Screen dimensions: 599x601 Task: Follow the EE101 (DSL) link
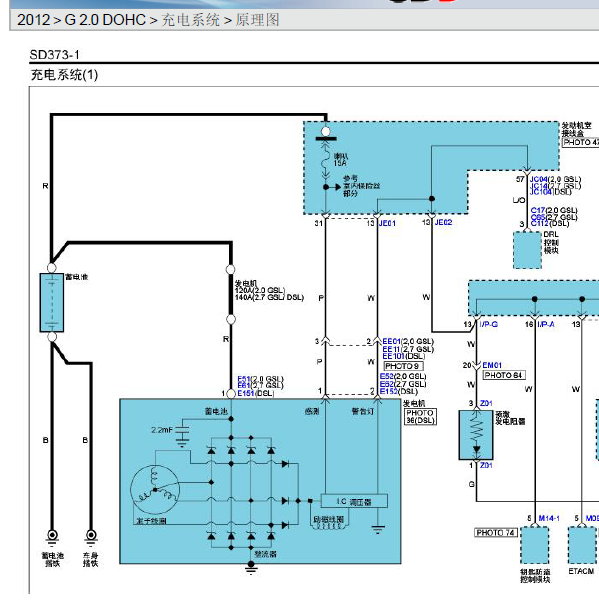pos(393,356)
